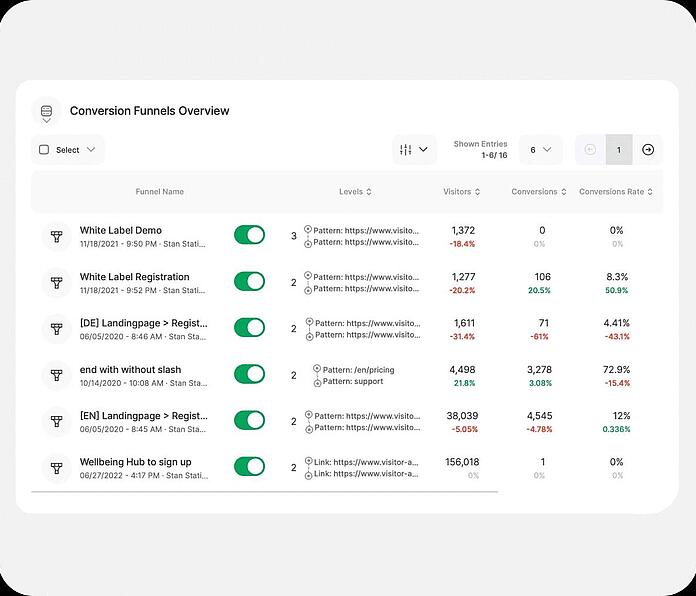The image size is (696, 596).
Task: Click funnel icon for end with without slash
Action: pos(56,375)
